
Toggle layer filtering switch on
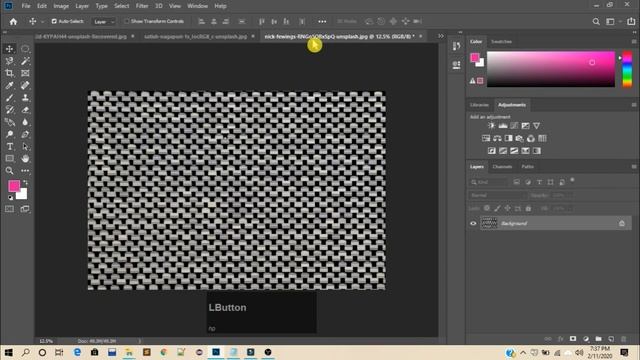[572, 180]
